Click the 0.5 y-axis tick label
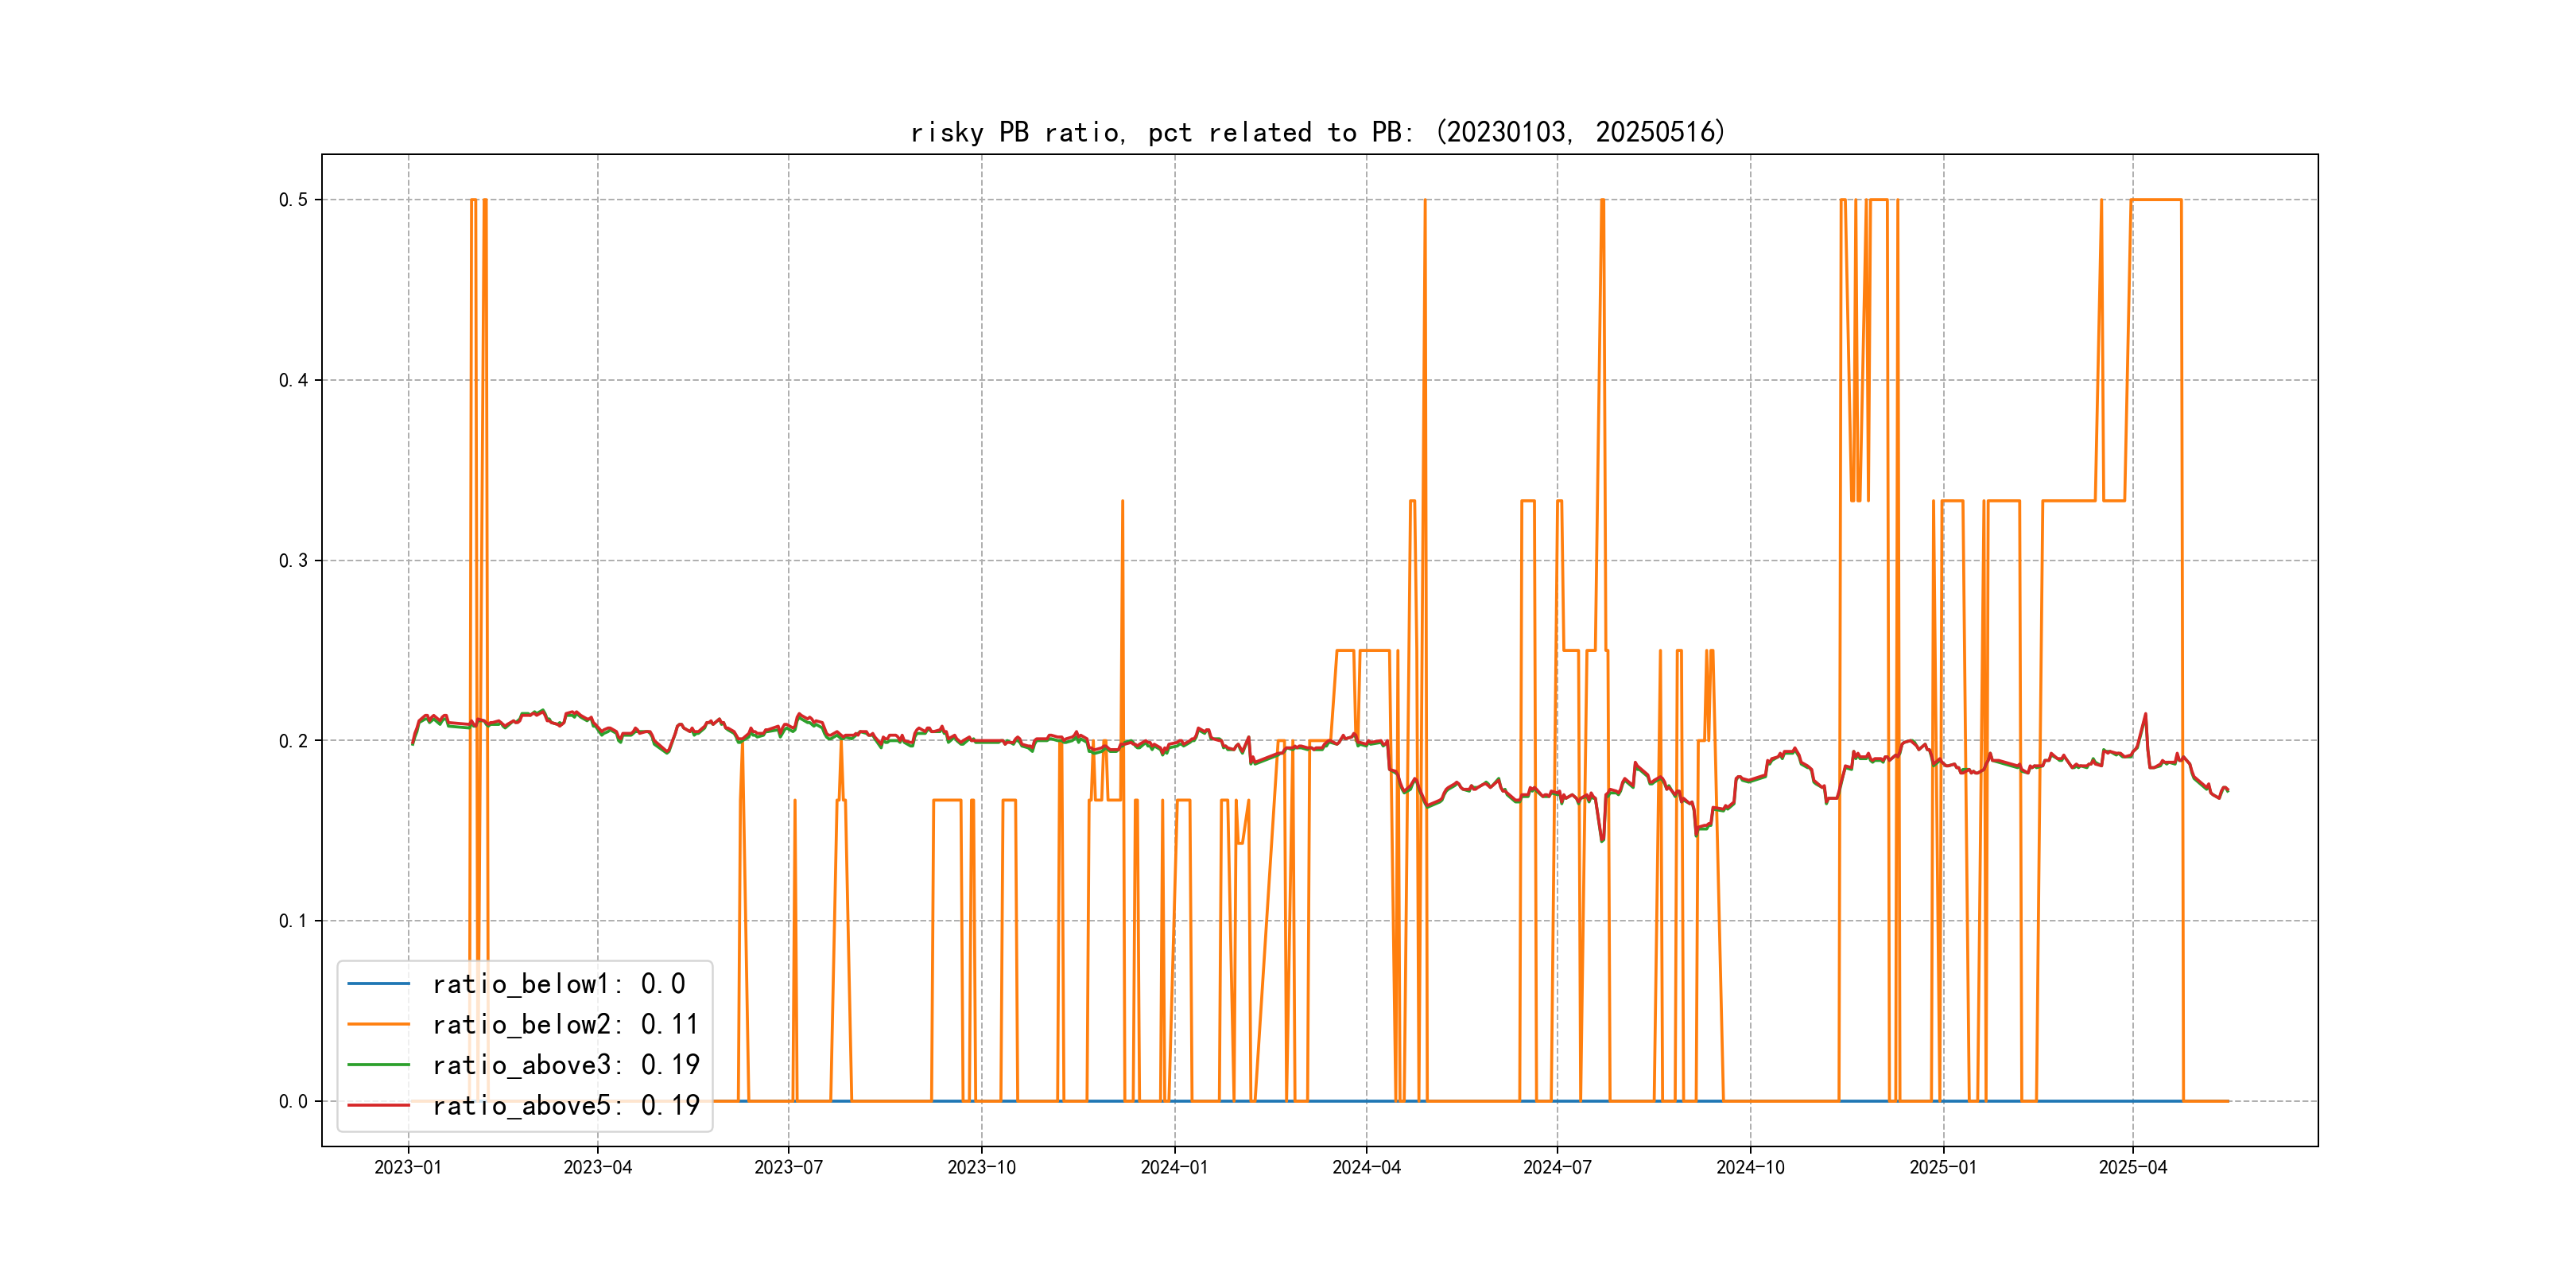This screenshot has width=2576, height=1288. 293,200
